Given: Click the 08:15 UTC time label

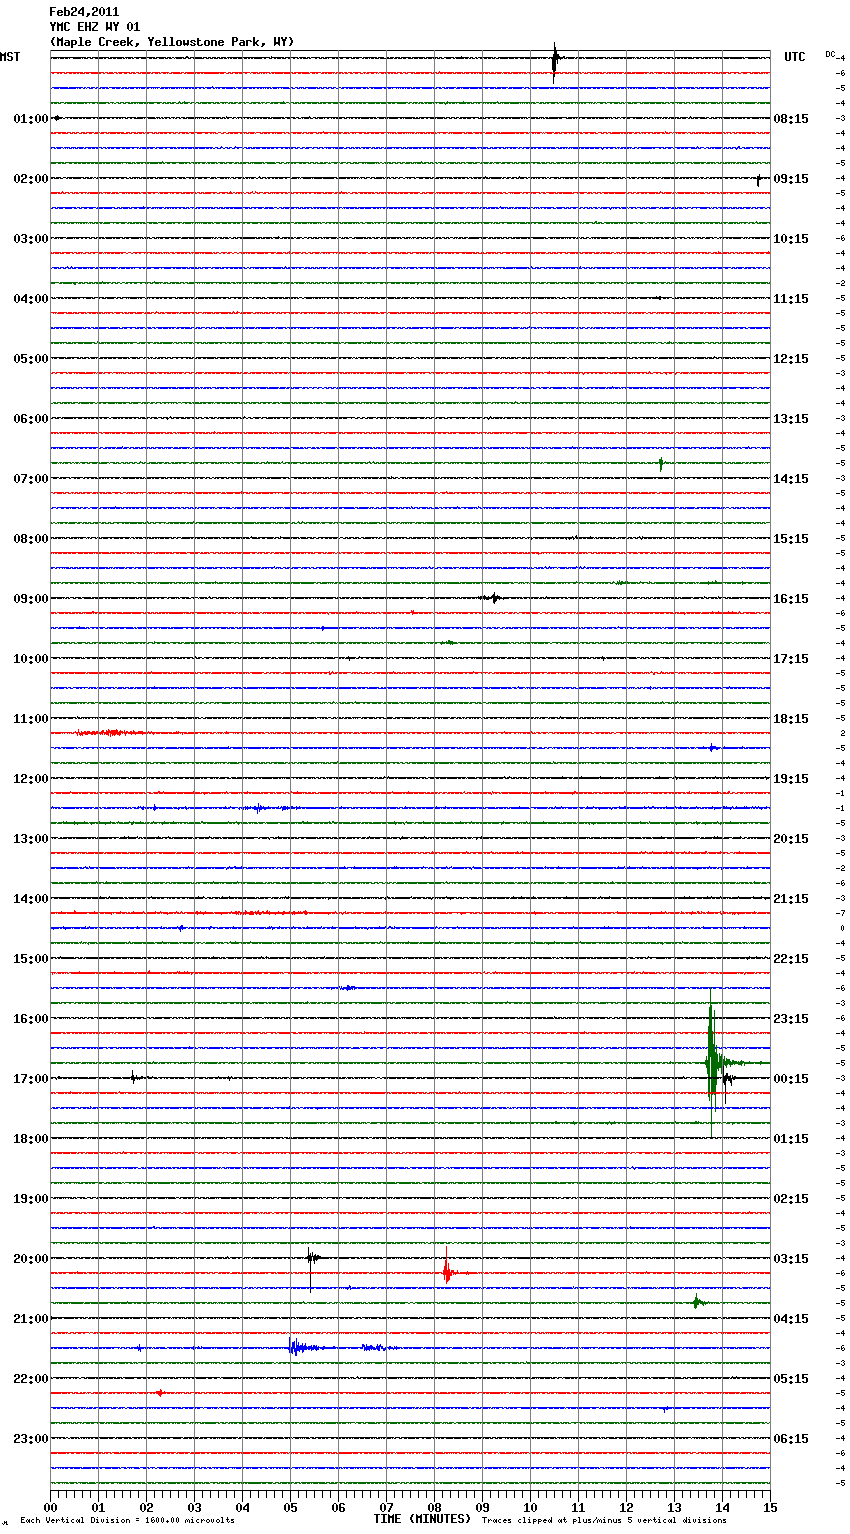Looking at the screenshot, I should pyautogui.click(x=791, y=119).
